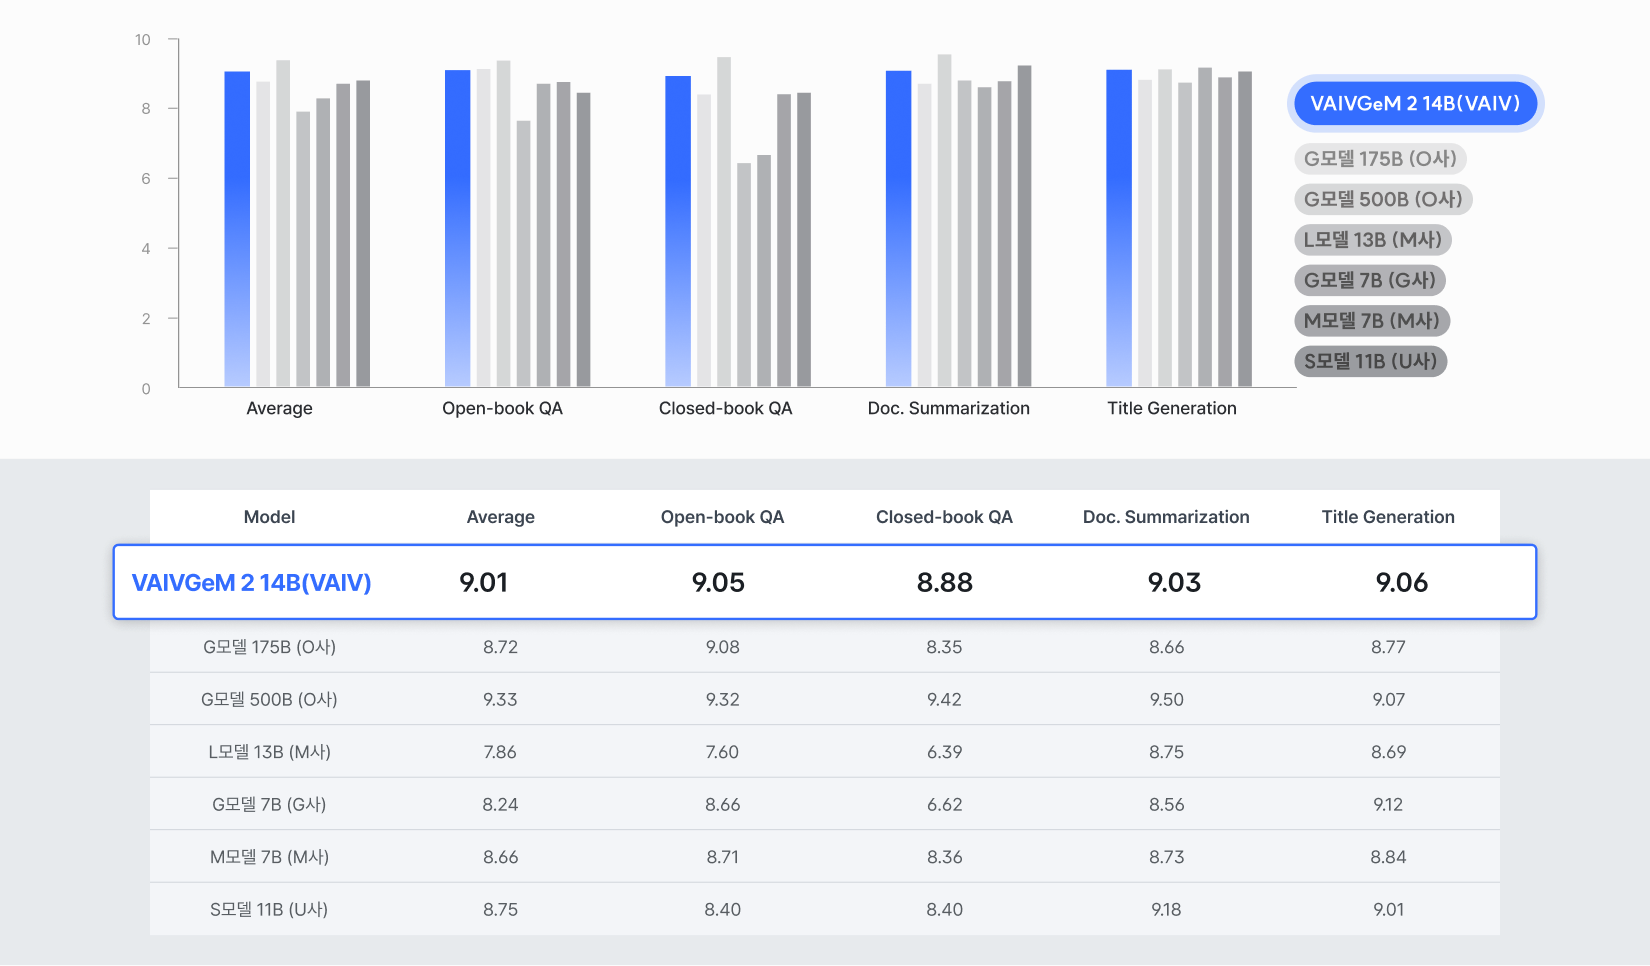
Task: Click the Open-book QA chart axis label
Action: (x=502, y=408)
